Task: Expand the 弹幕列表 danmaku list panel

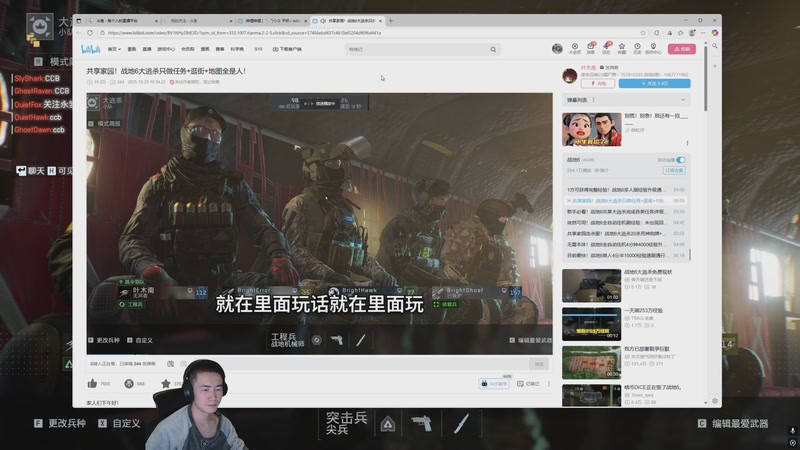Action: 626,100
